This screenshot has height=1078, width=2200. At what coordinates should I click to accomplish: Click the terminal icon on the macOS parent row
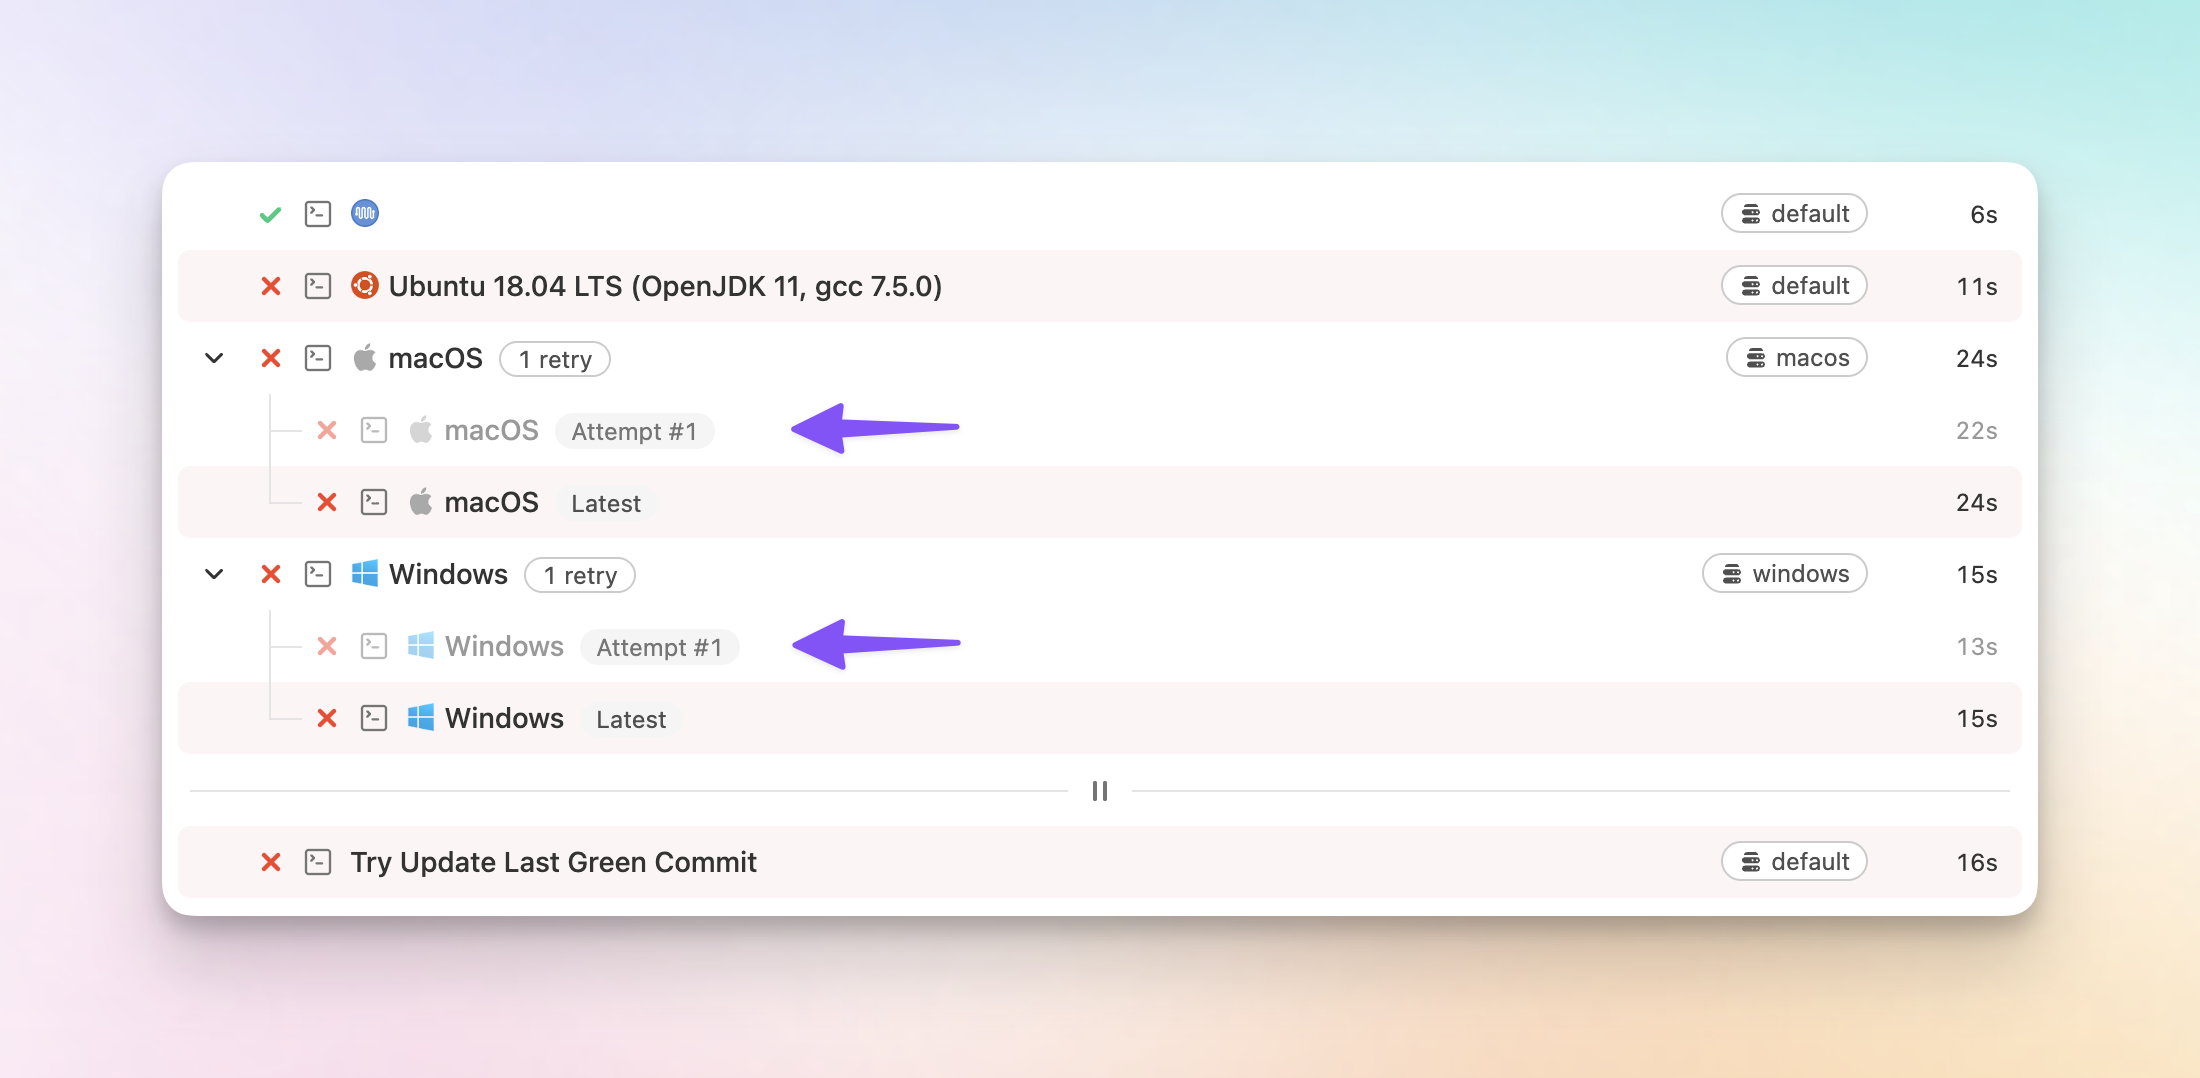pos(318,358)
